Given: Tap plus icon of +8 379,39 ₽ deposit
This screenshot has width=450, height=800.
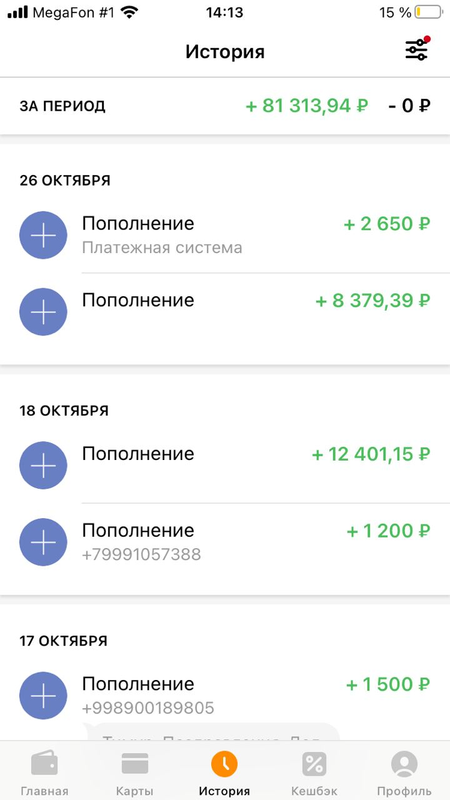Looking at the screenshot, I should [x=43, y=312].
